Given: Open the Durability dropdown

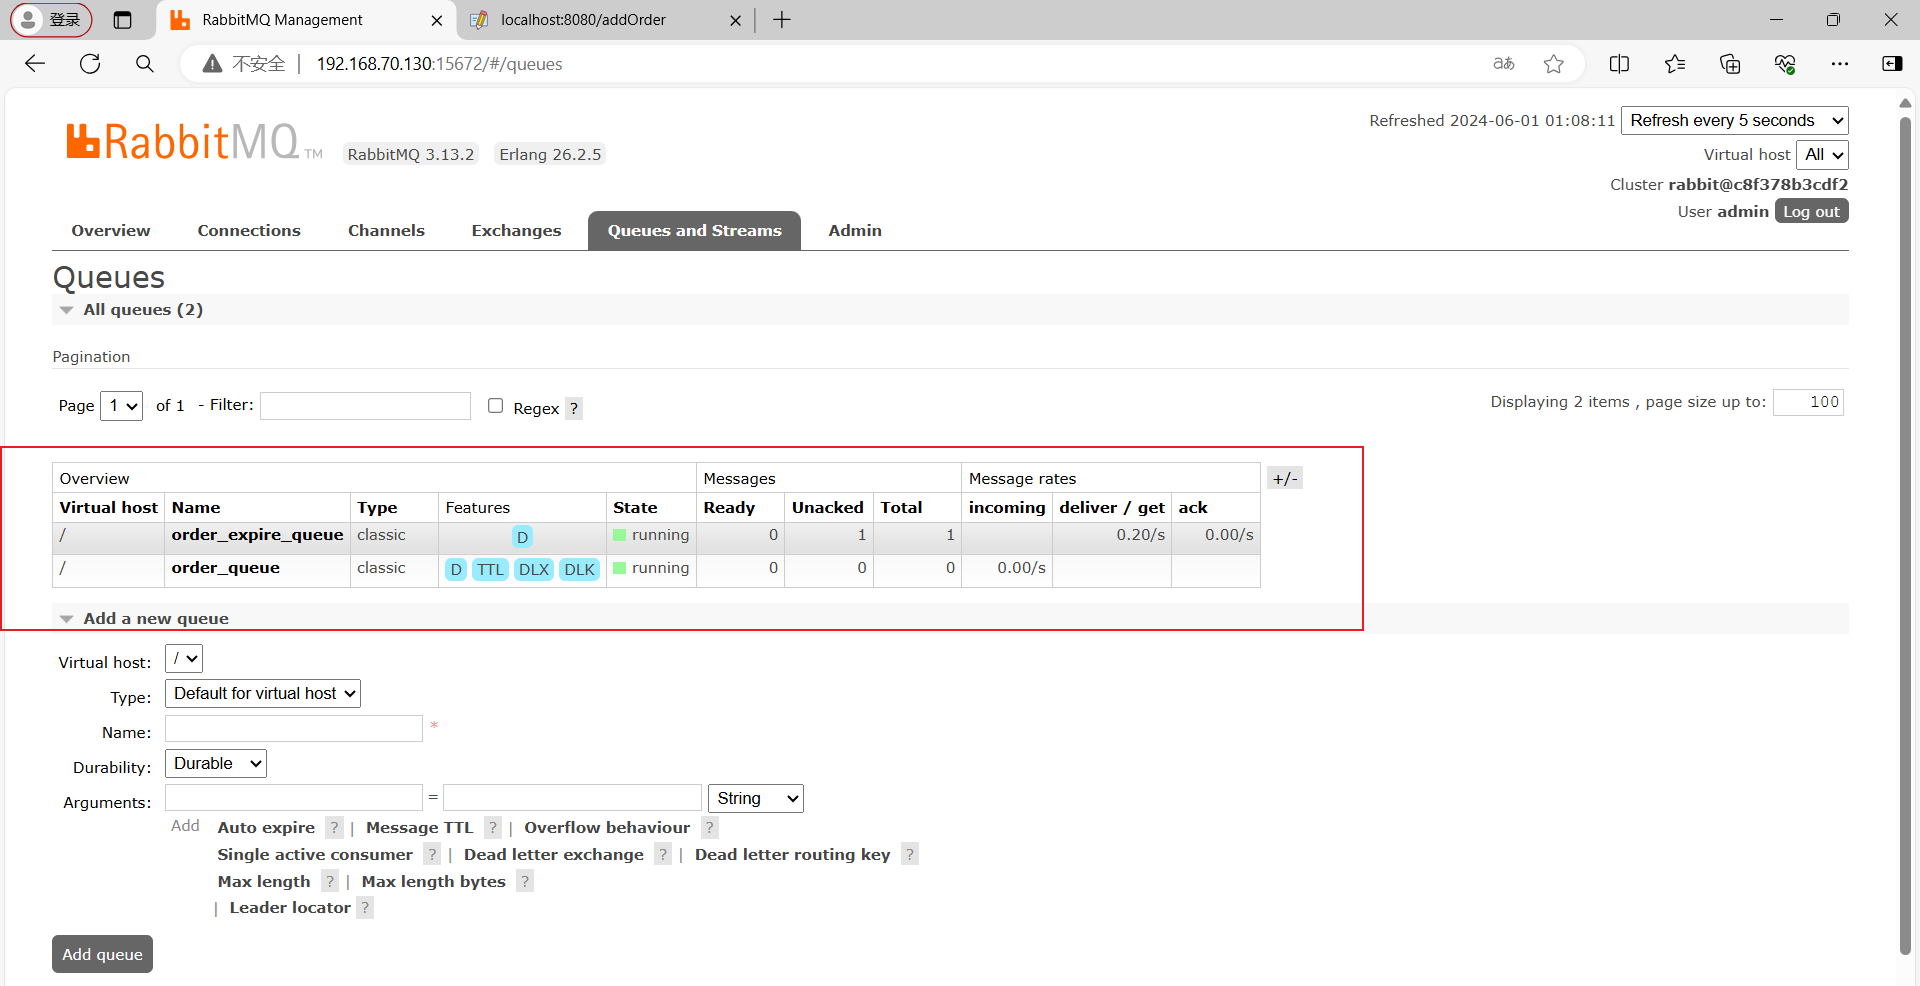Looking at the screenshot, I should click(x=216, y=764).
